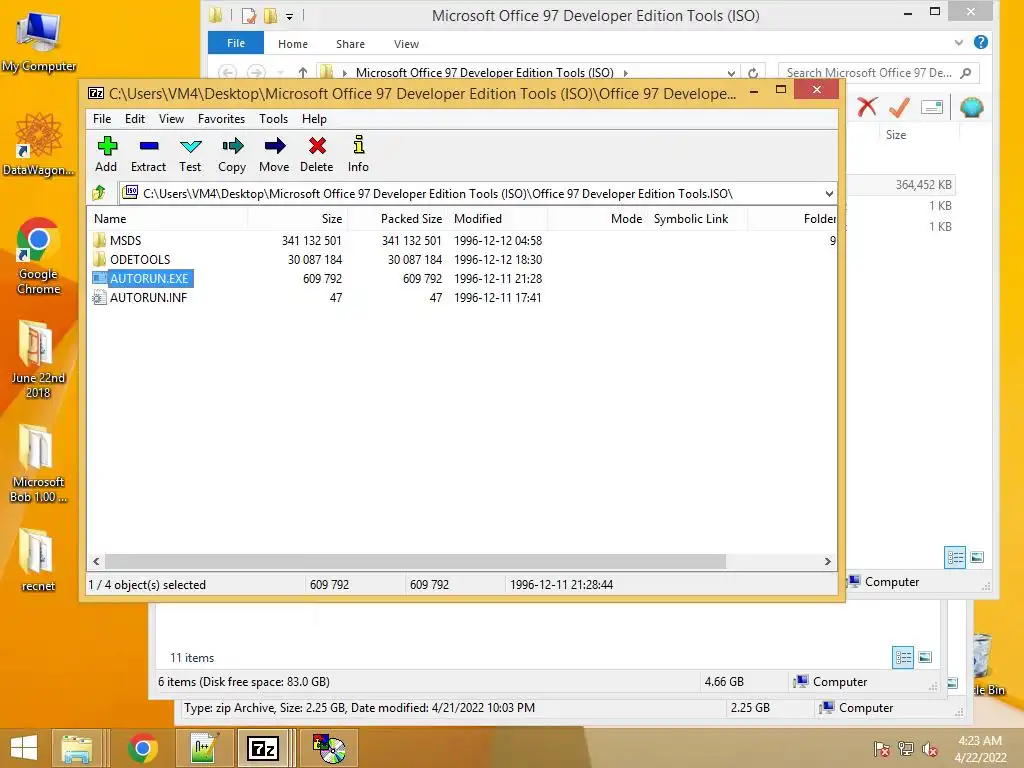Viewport: 1024px width, 768px height.
Task: Open the recnet desktop folder
Action: click(x=38, y=560)
